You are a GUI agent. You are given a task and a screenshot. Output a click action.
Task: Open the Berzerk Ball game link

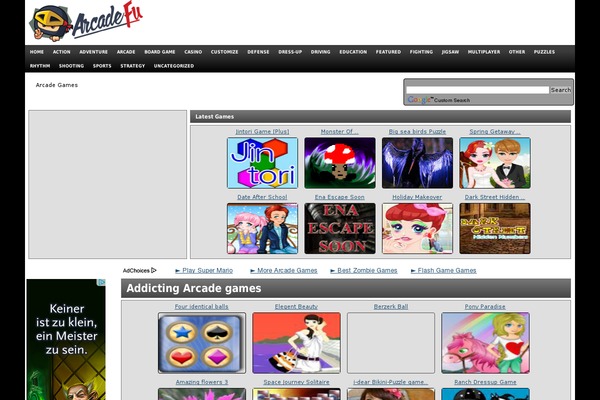391,307
